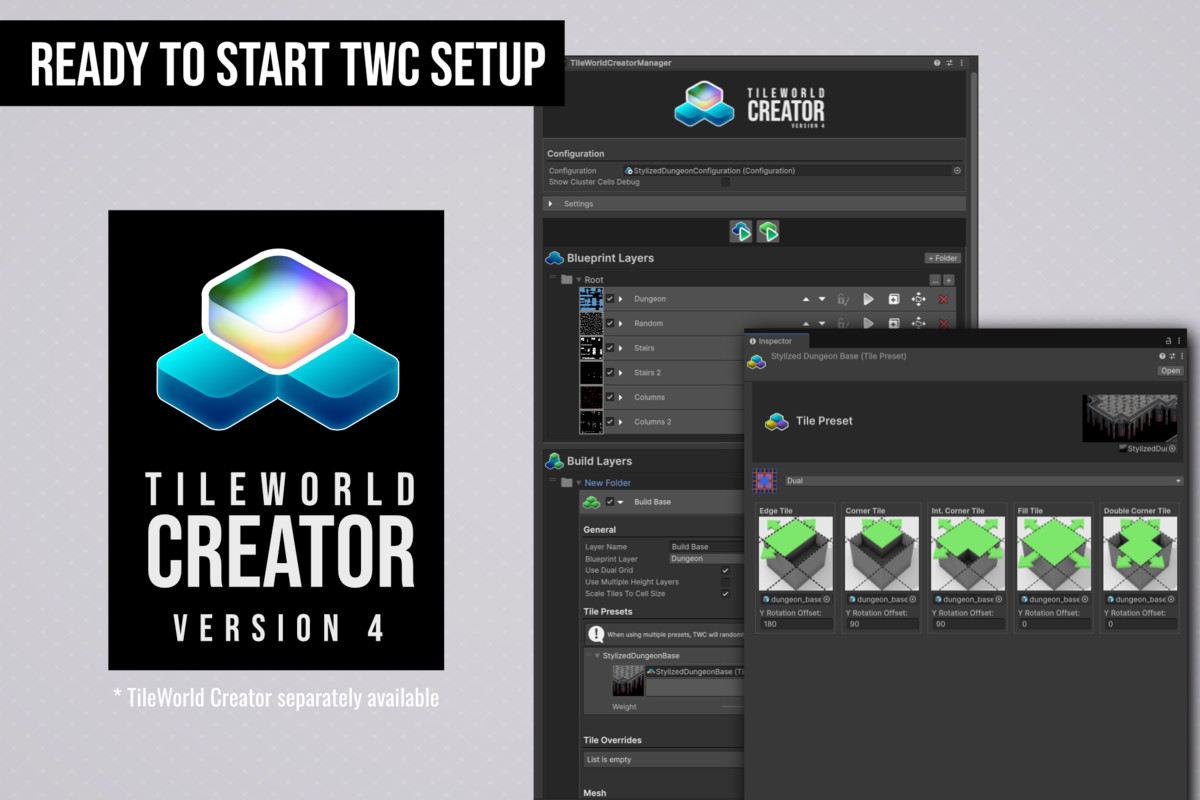Open the Dual grid type dropdown

pos(983,481)
